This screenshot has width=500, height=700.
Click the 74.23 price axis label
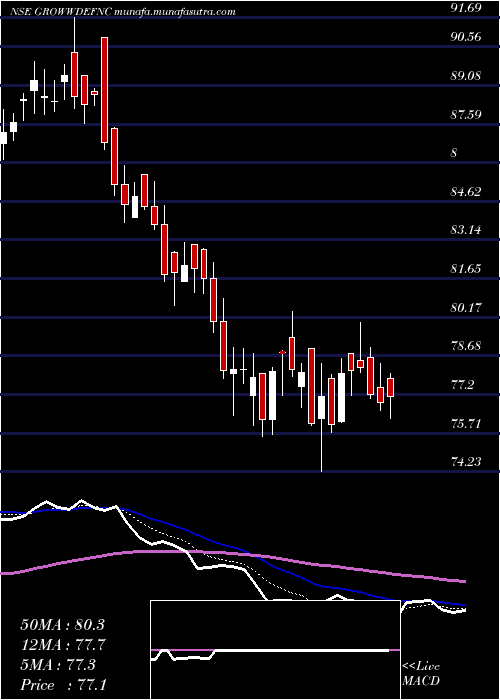(466, 462)
